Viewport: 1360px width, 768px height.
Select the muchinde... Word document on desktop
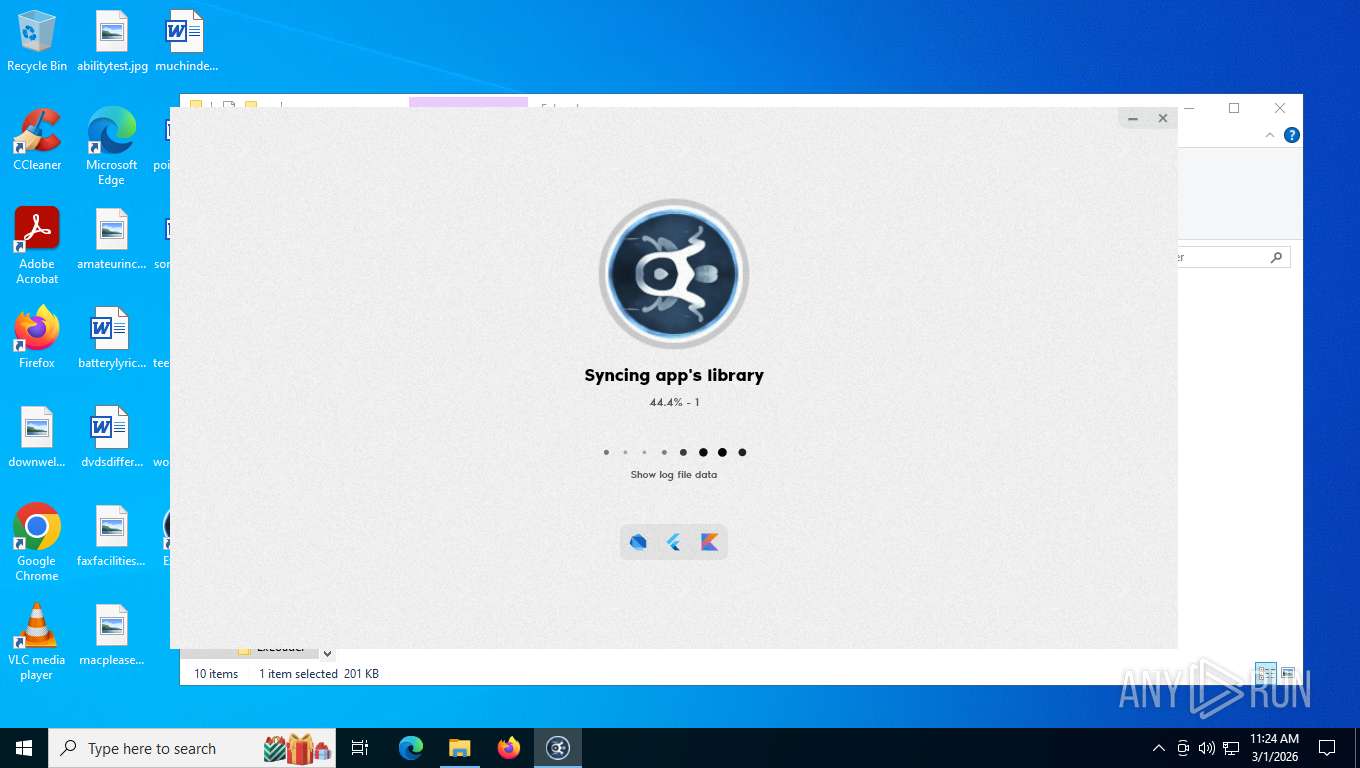[x=186, y=41]
